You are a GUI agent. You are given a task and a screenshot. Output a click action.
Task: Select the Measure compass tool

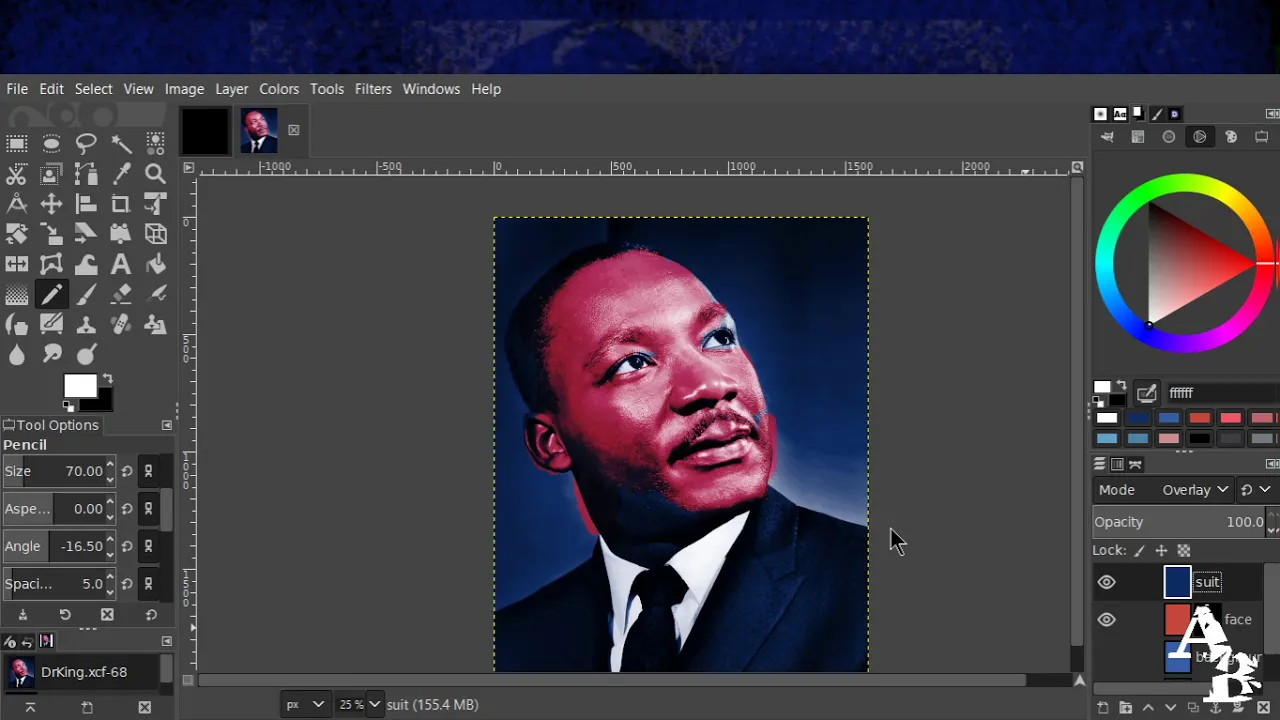point(17,204)
